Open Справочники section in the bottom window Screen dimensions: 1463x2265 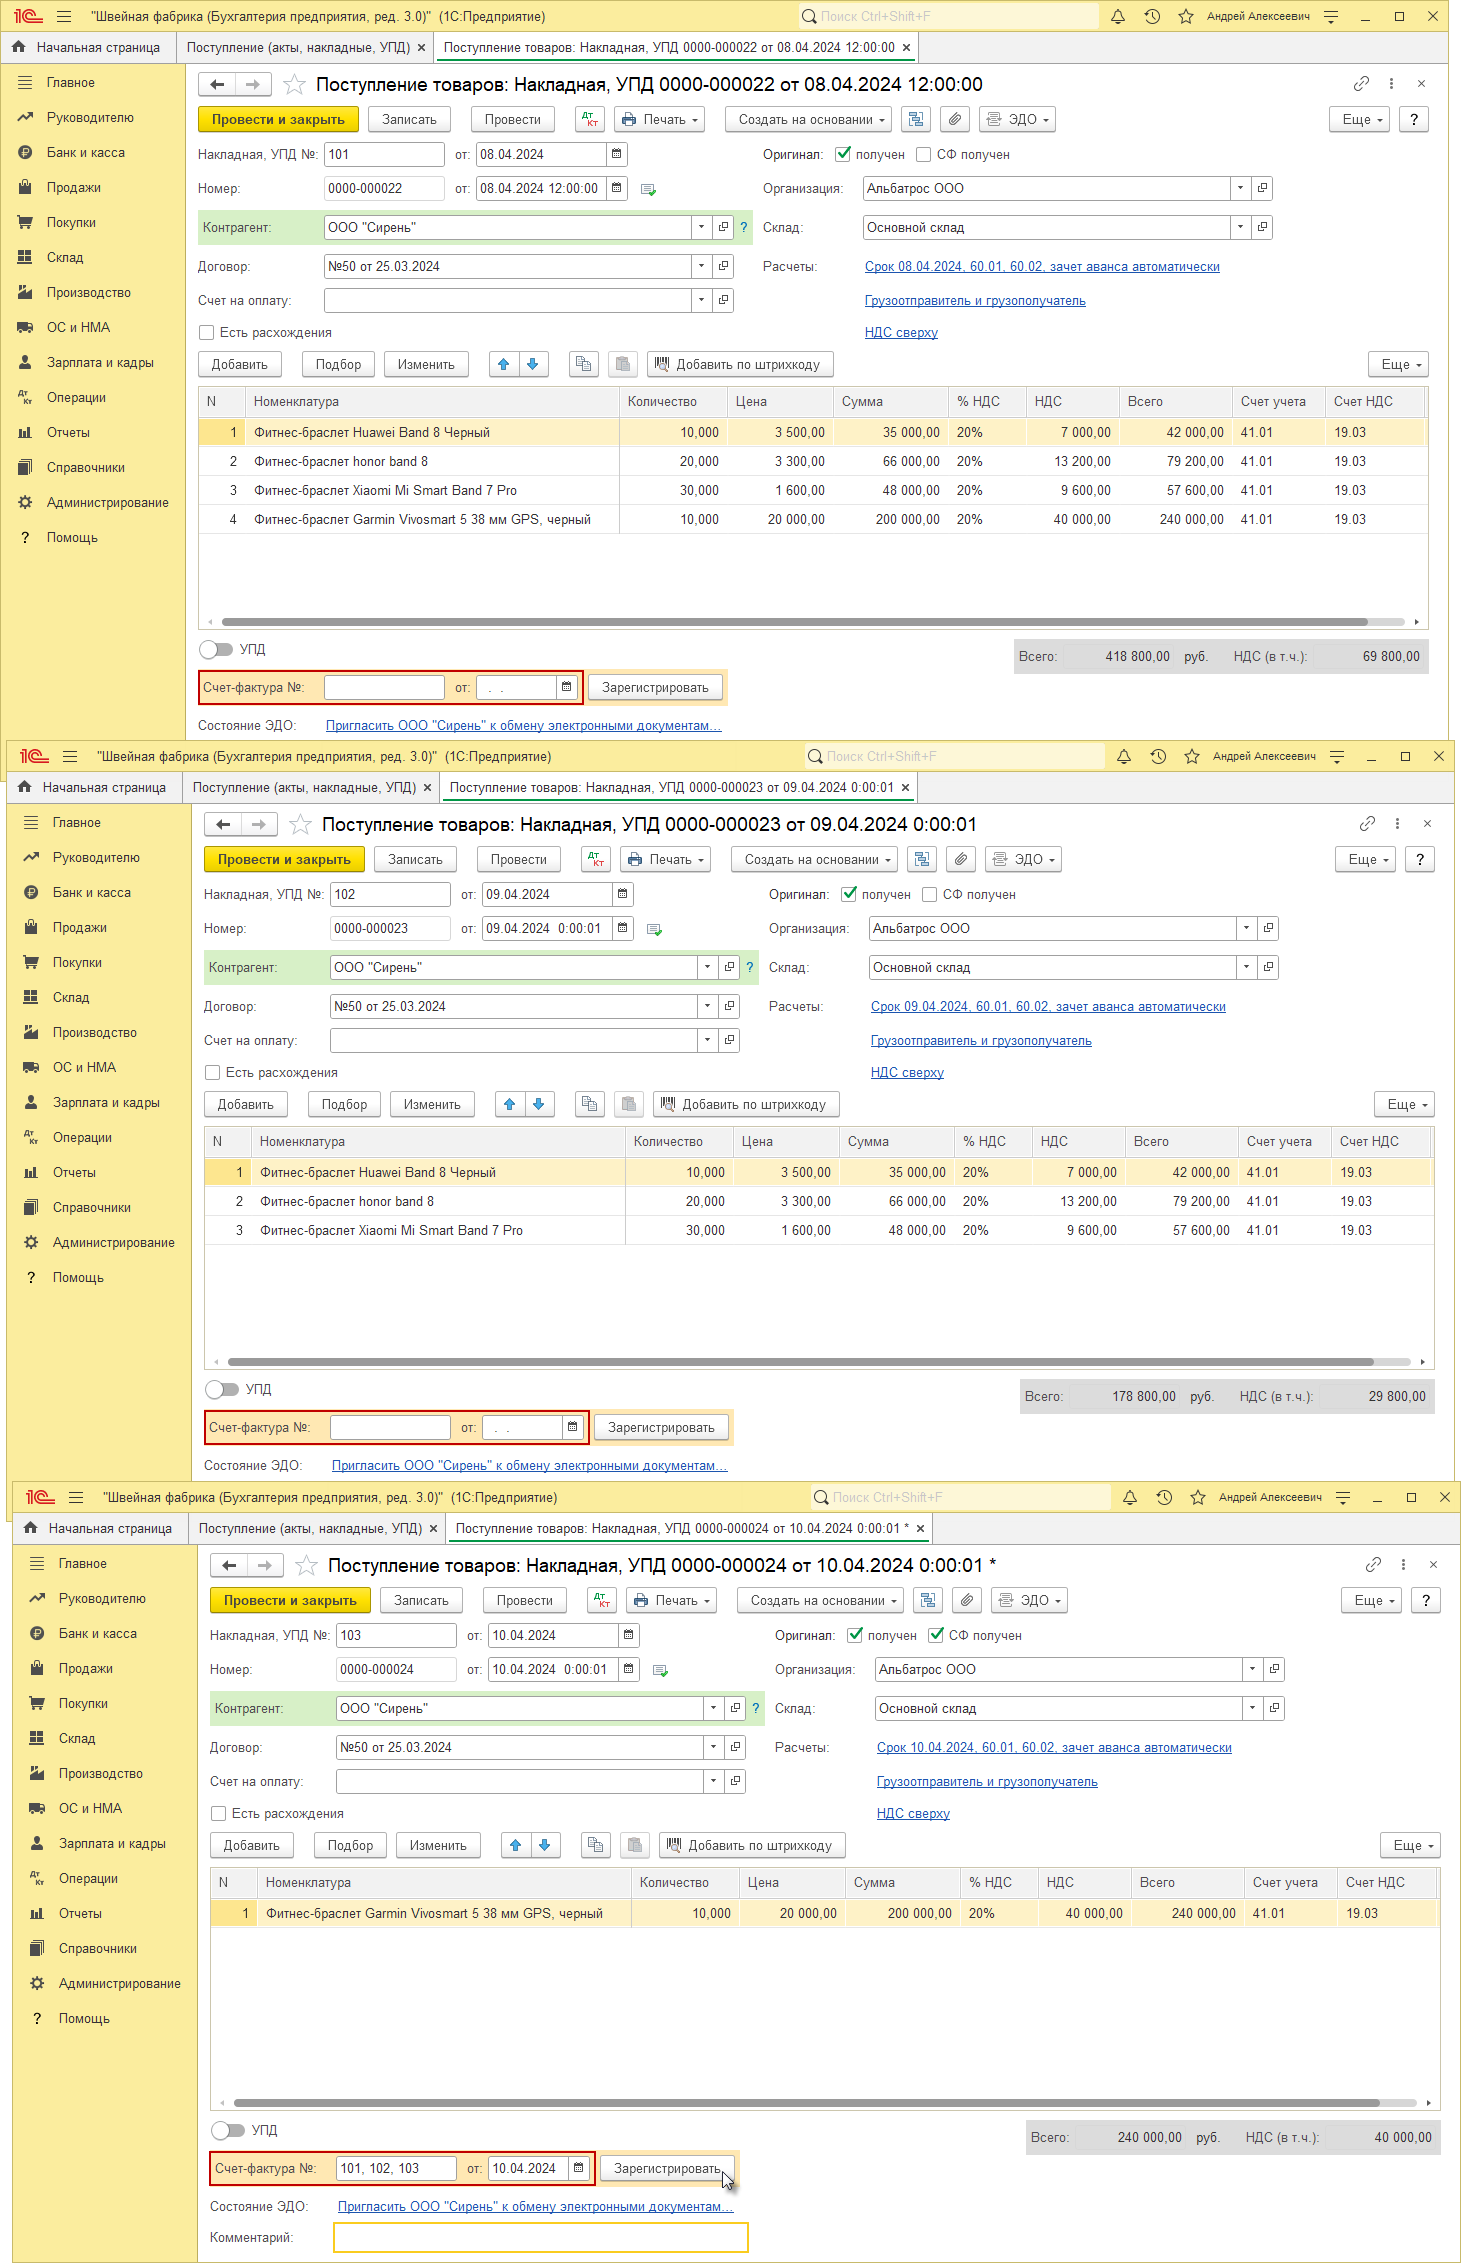pos(97,1948)
